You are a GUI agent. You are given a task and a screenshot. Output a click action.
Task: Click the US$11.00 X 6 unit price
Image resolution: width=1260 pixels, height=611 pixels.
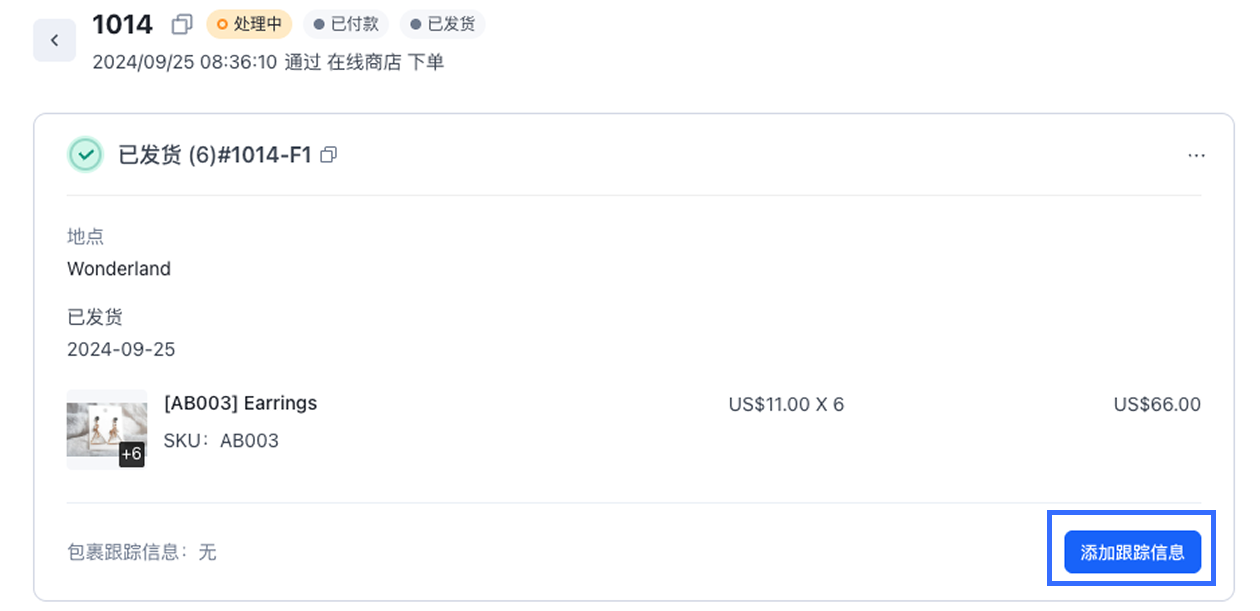[x=786, y=405]
